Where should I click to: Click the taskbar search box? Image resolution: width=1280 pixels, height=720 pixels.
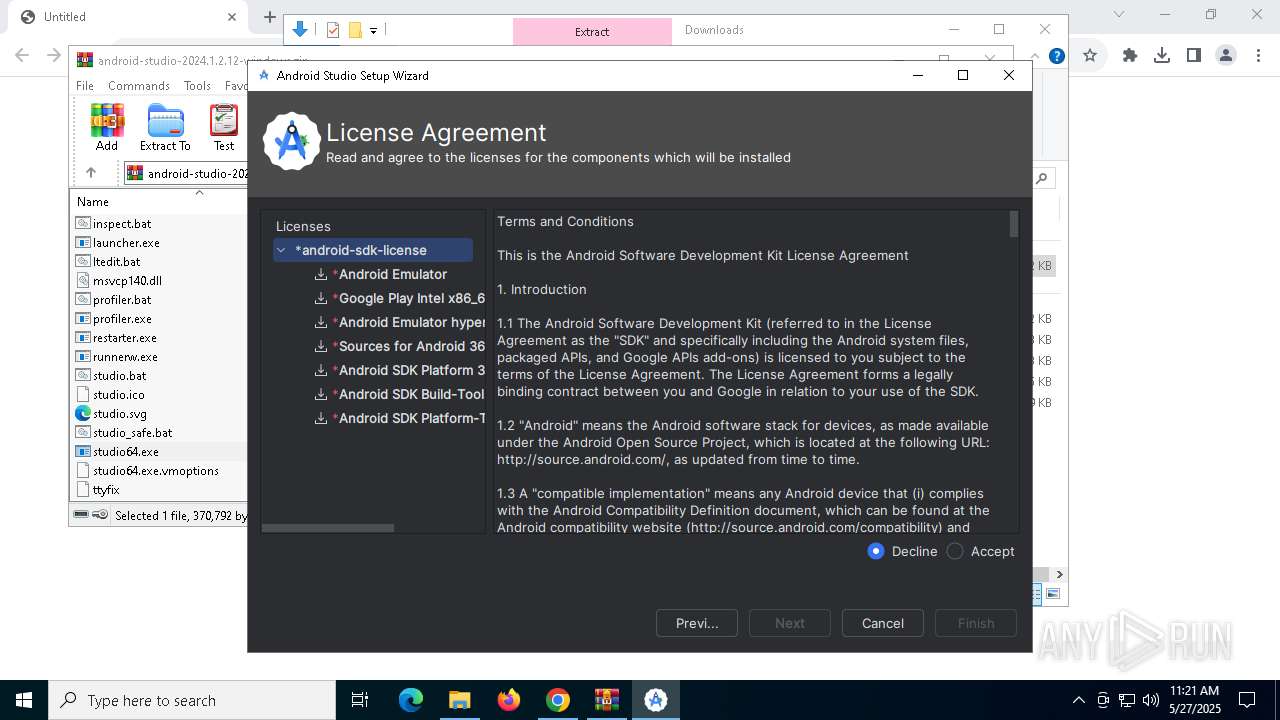[192, 700]
